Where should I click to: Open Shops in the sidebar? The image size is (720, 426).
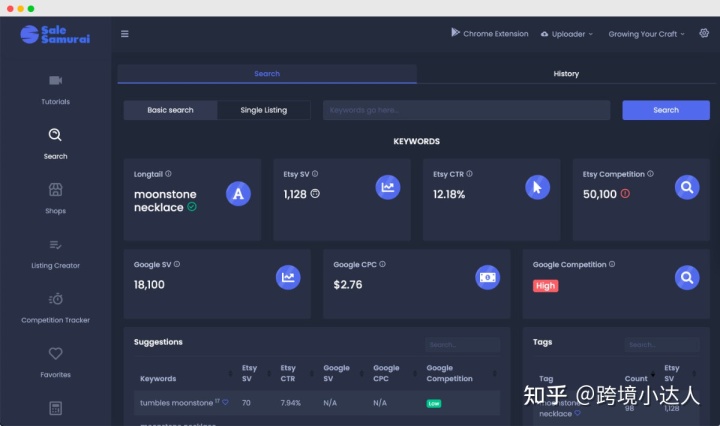coord(56,199)
